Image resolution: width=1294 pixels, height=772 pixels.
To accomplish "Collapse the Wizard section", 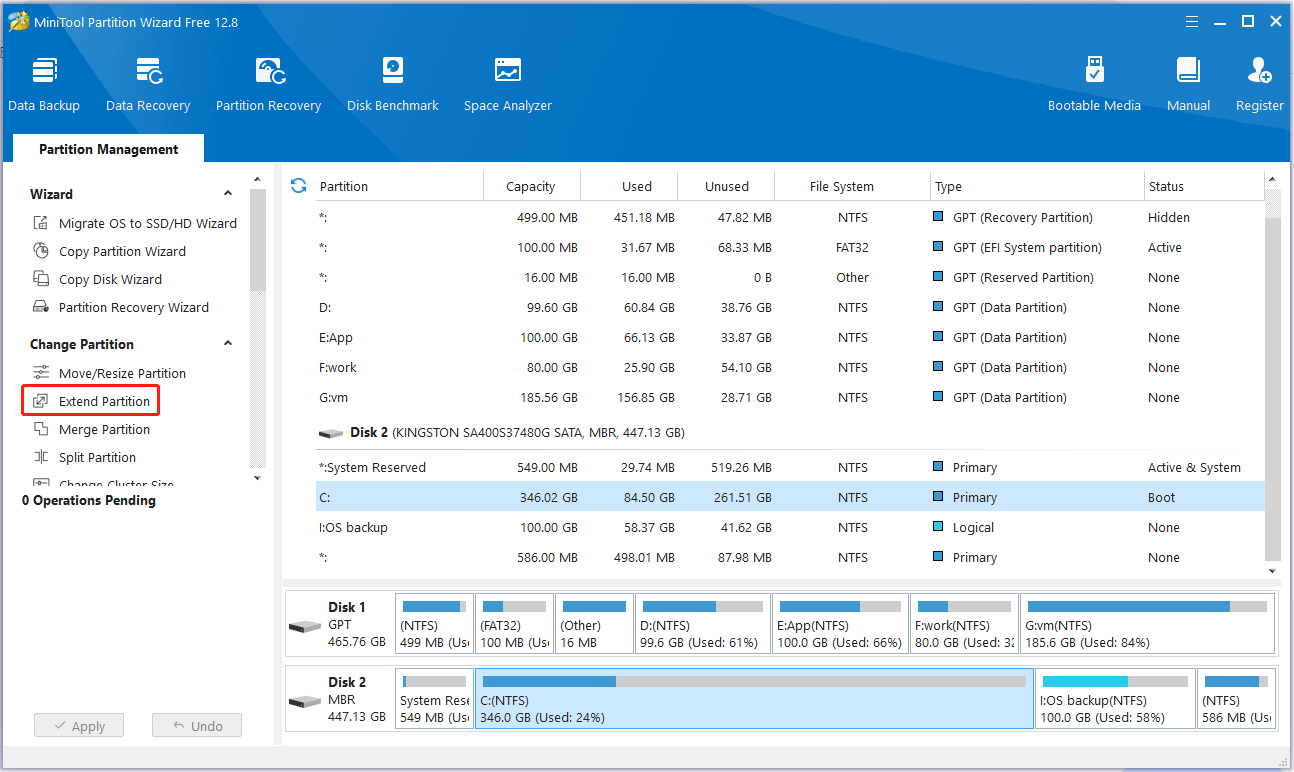I will click(228, 194).
